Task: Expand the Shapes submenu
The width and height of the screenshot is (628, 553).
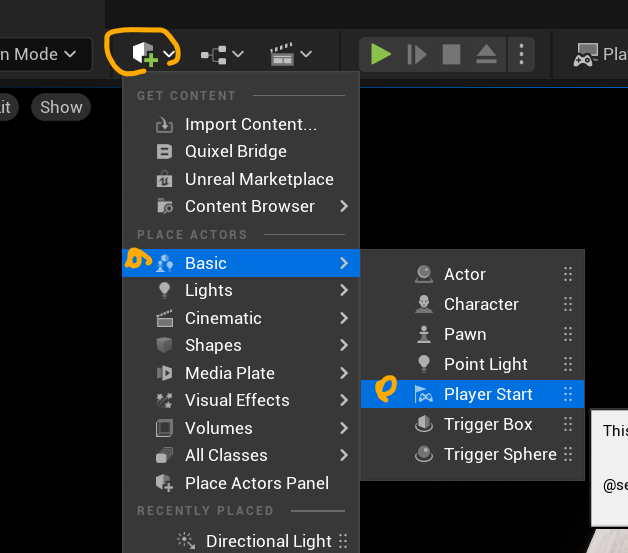Action: [x=241, y=345]
